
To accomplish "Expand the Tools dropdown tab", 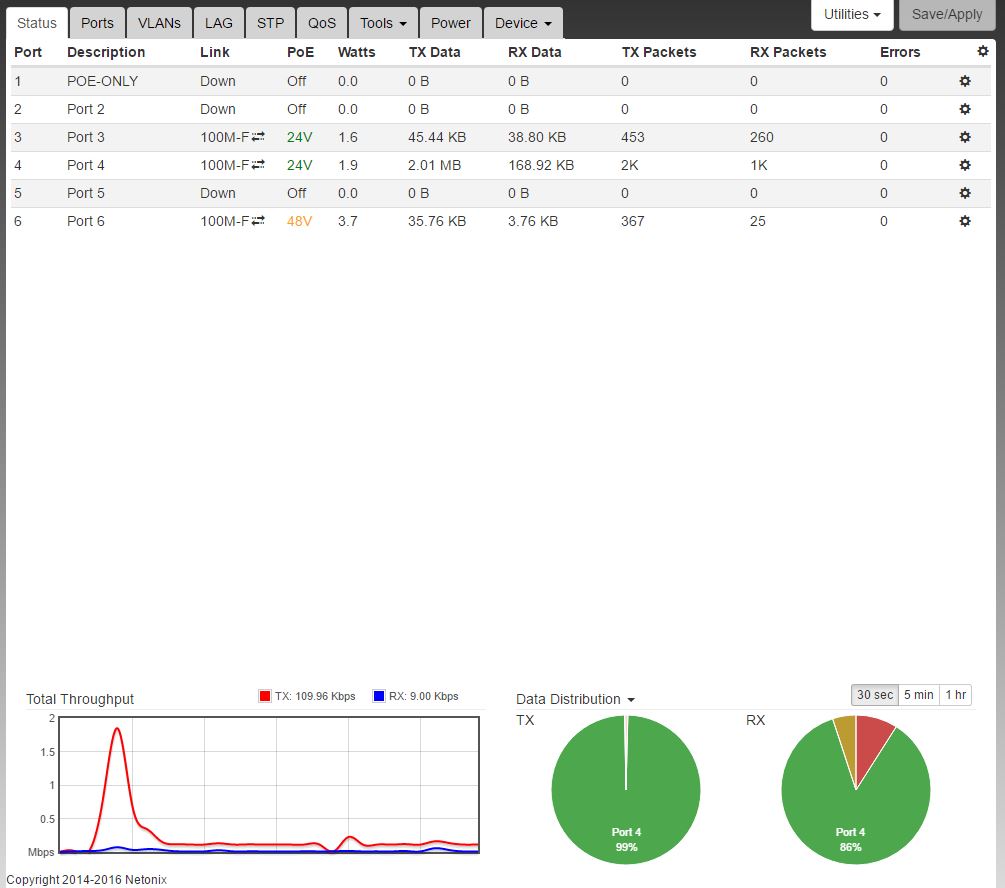I will tap(383, 23).
